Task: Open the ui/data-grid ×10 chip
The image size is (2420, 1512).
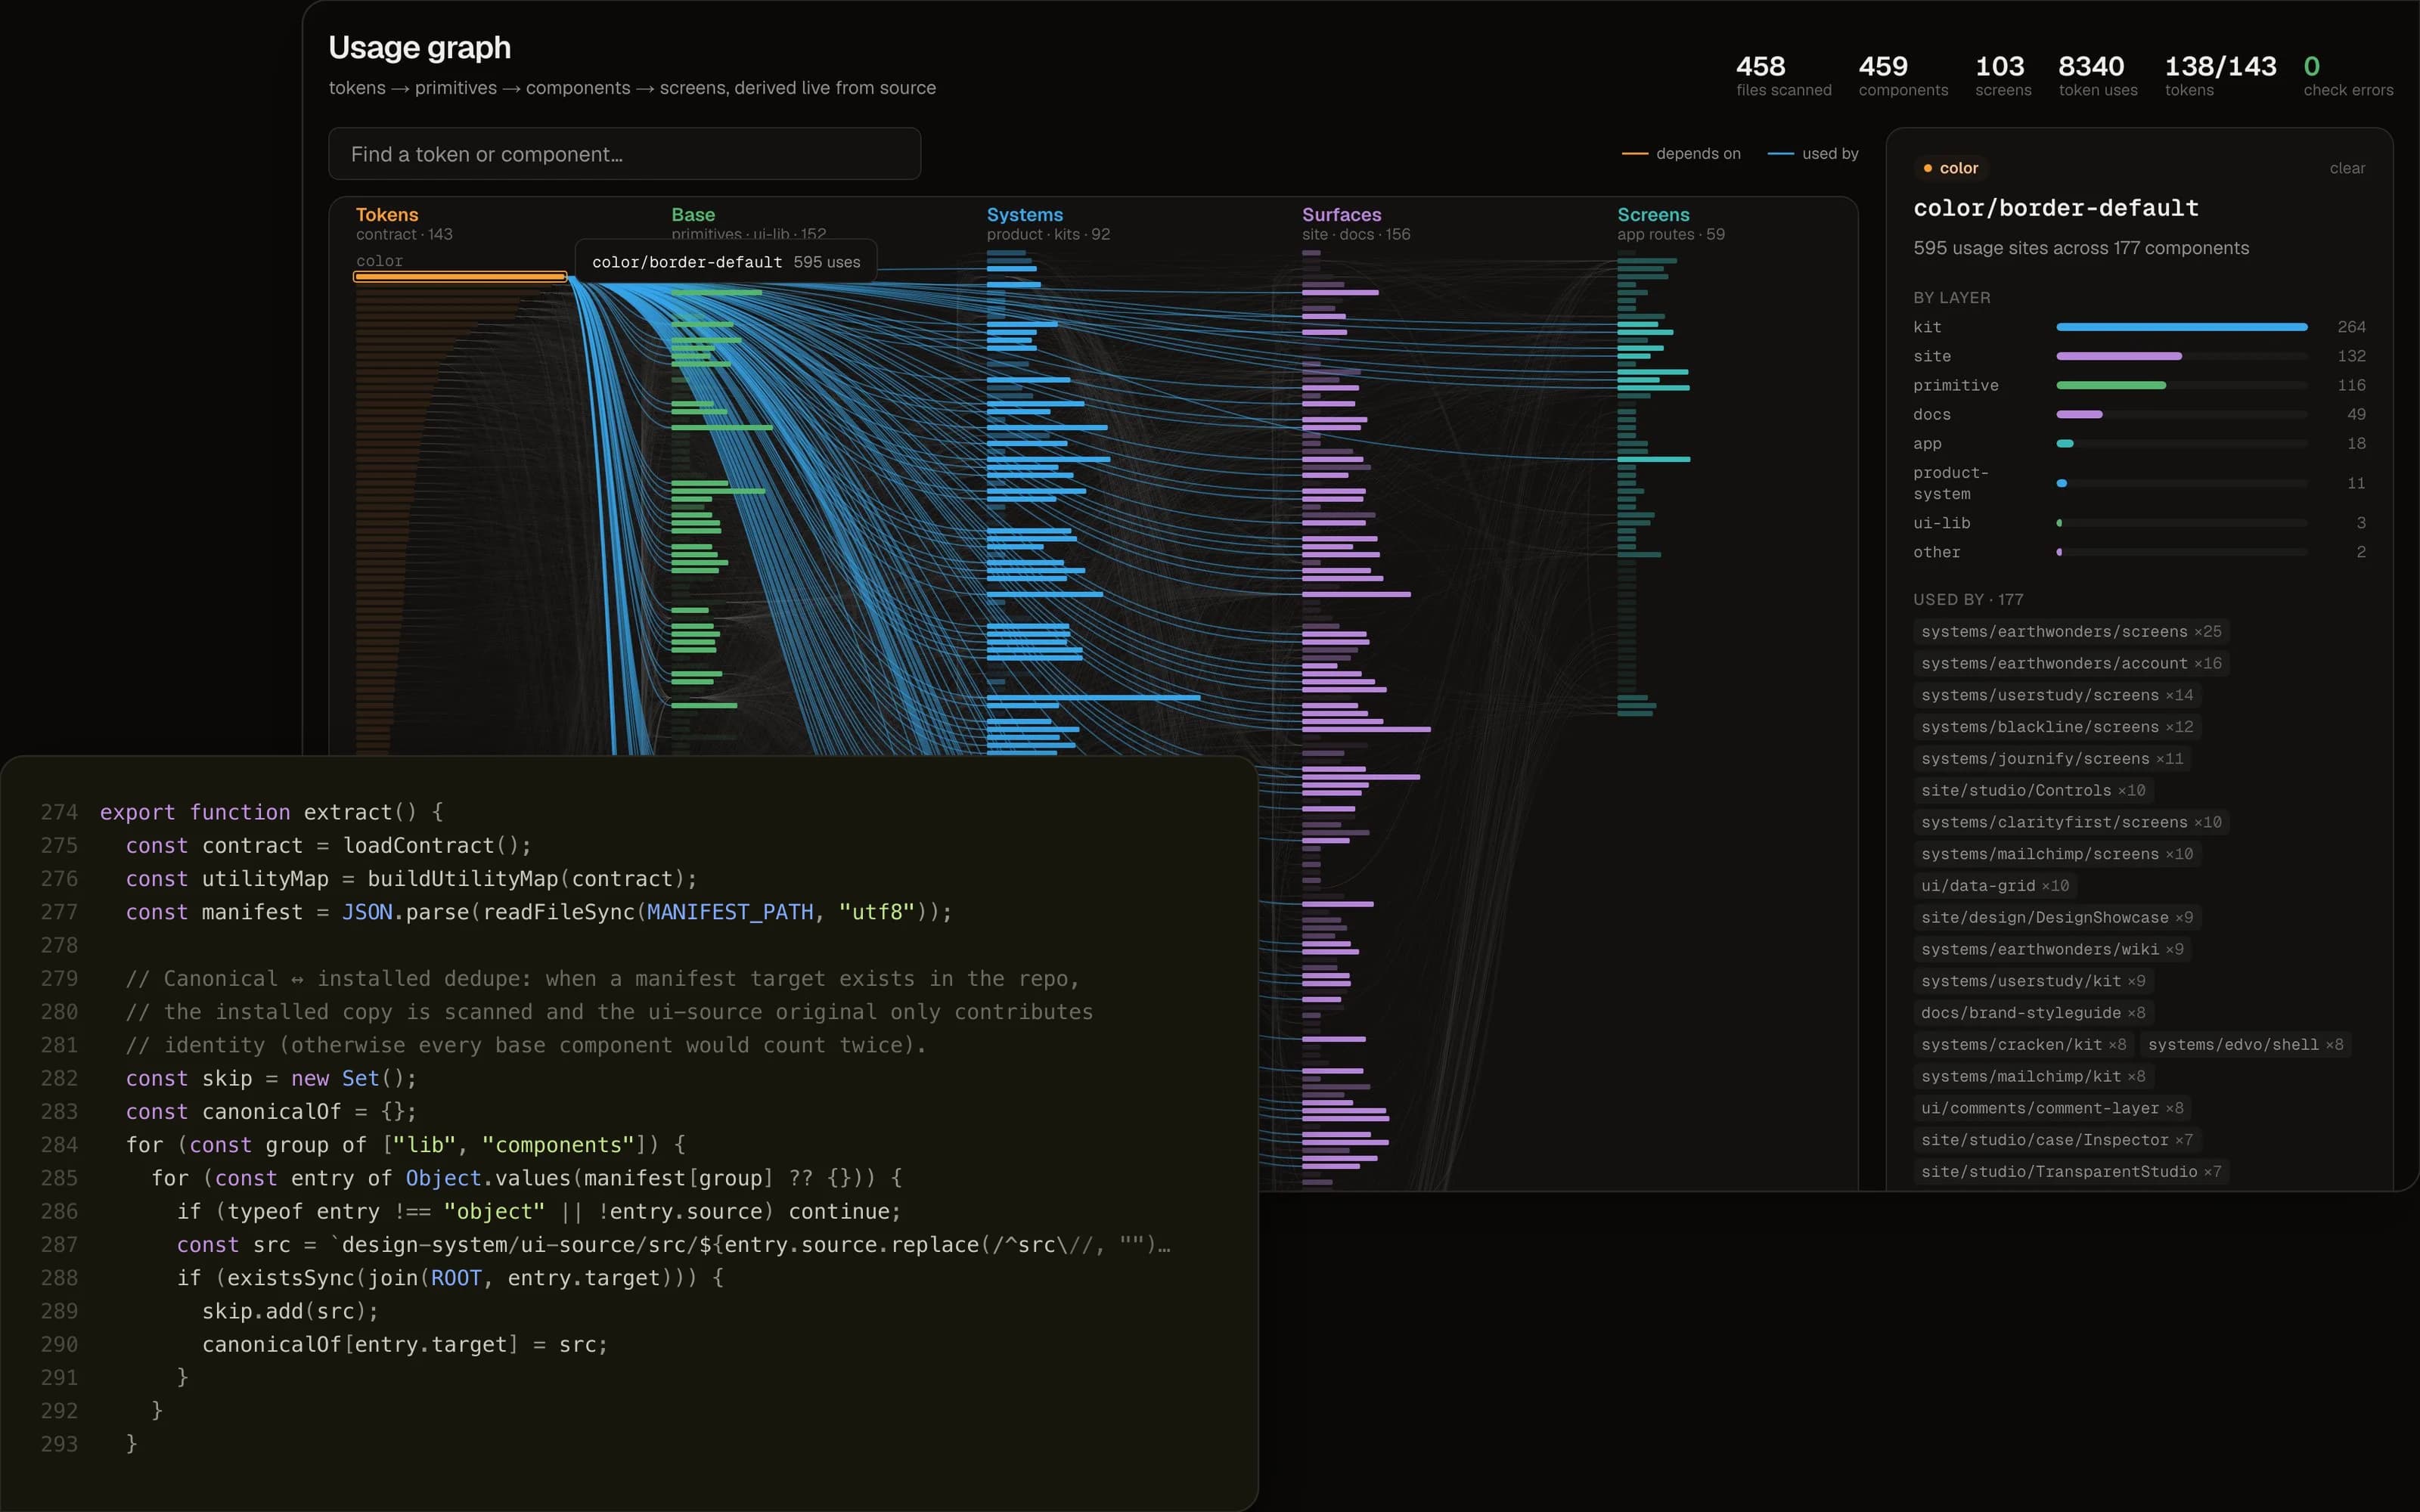Action: coord(1995,886)
